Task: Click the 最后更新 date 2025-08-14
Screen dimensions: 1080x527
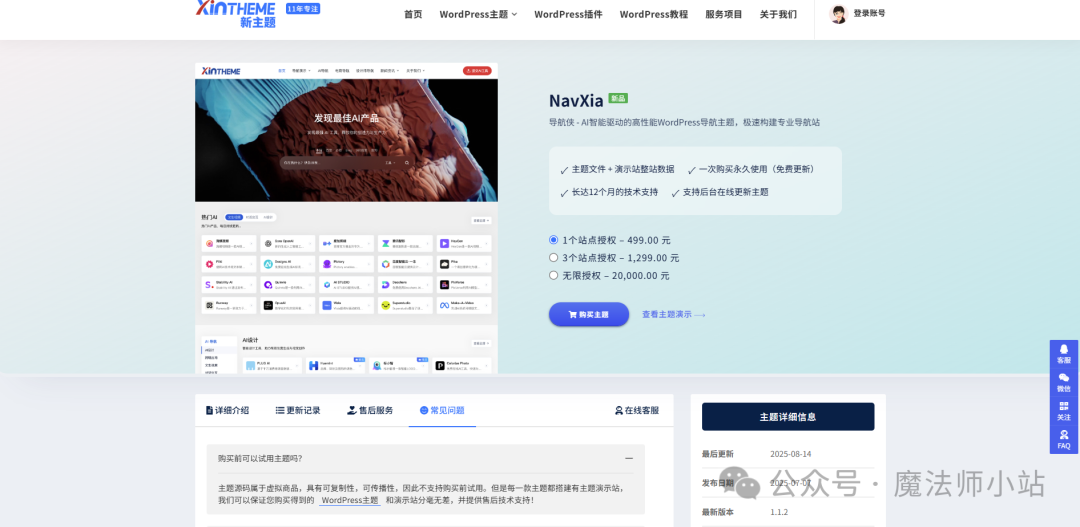Action: tap(791, 454)
